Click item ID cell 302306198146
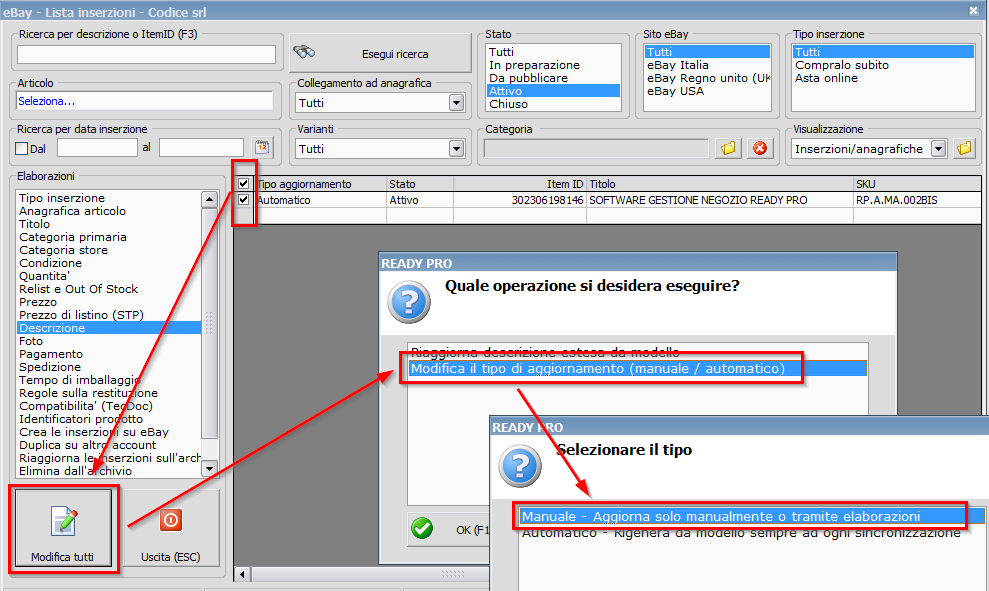 (520, 200)
